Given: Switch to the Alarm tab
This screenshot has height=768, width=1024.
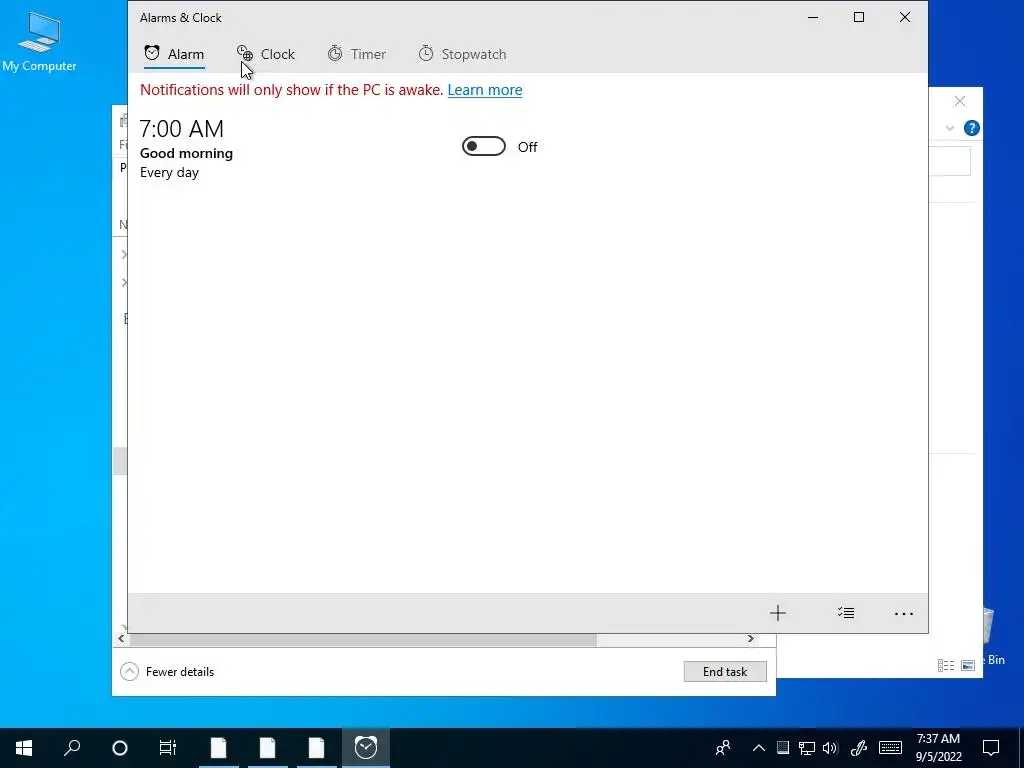Looking at the screenshot, I should pyautogui.click(x=174, y=54).
